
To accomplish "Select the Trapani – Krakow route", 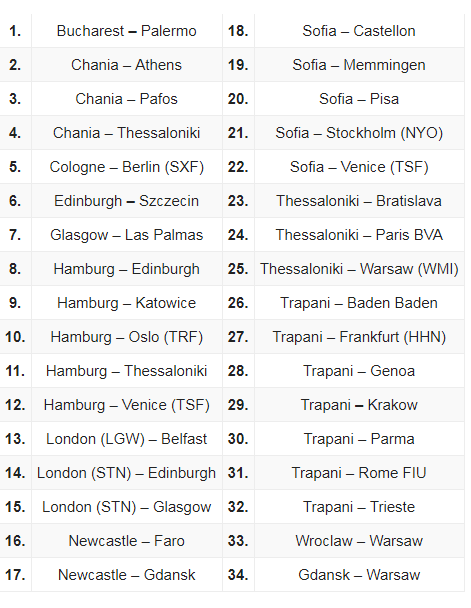I will pos(359,405).
